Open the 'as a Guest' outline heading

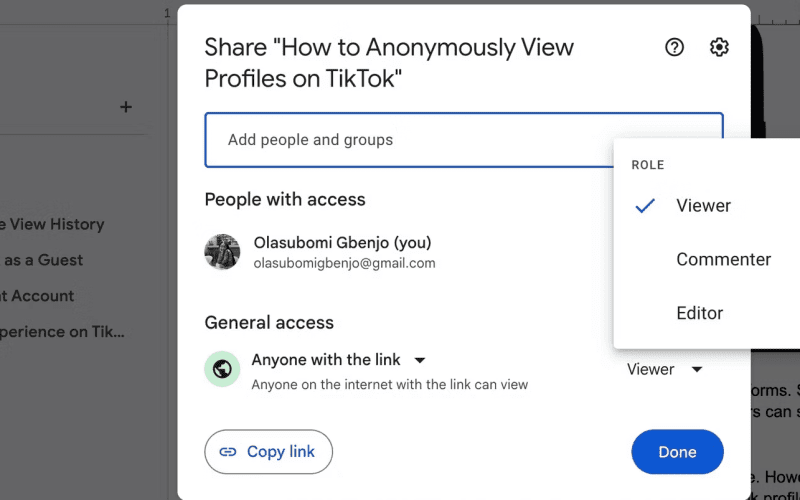tap(42, 260)
